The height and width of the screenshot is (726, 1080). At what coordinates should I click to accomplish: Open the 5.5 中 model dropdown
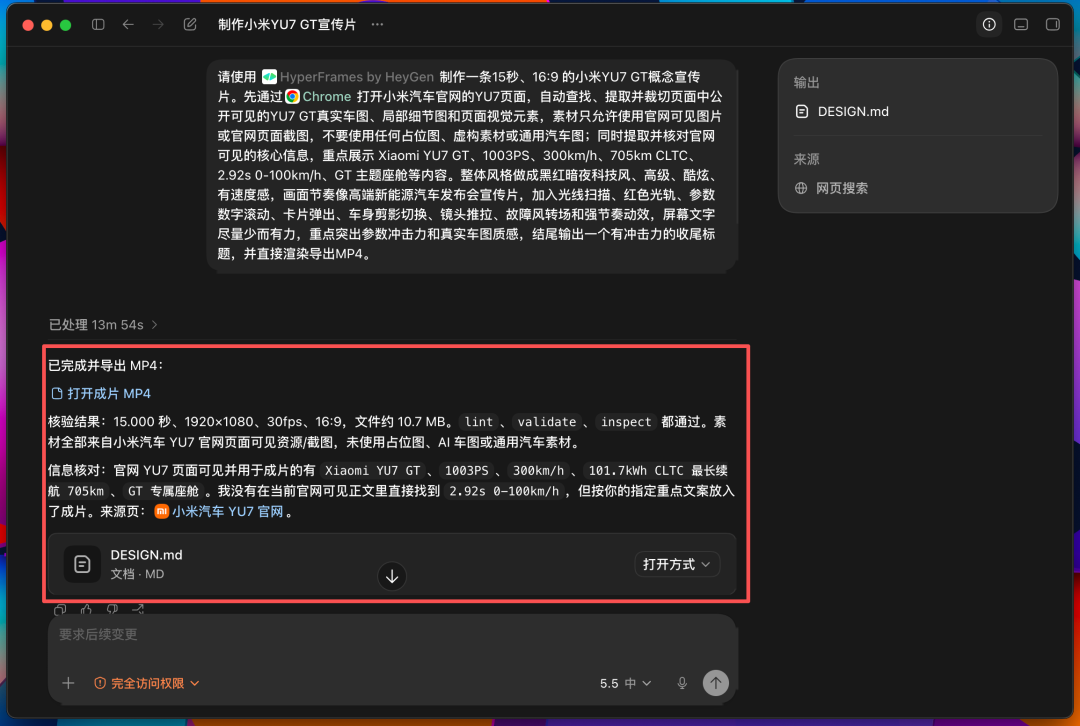(x=625, y=683)
